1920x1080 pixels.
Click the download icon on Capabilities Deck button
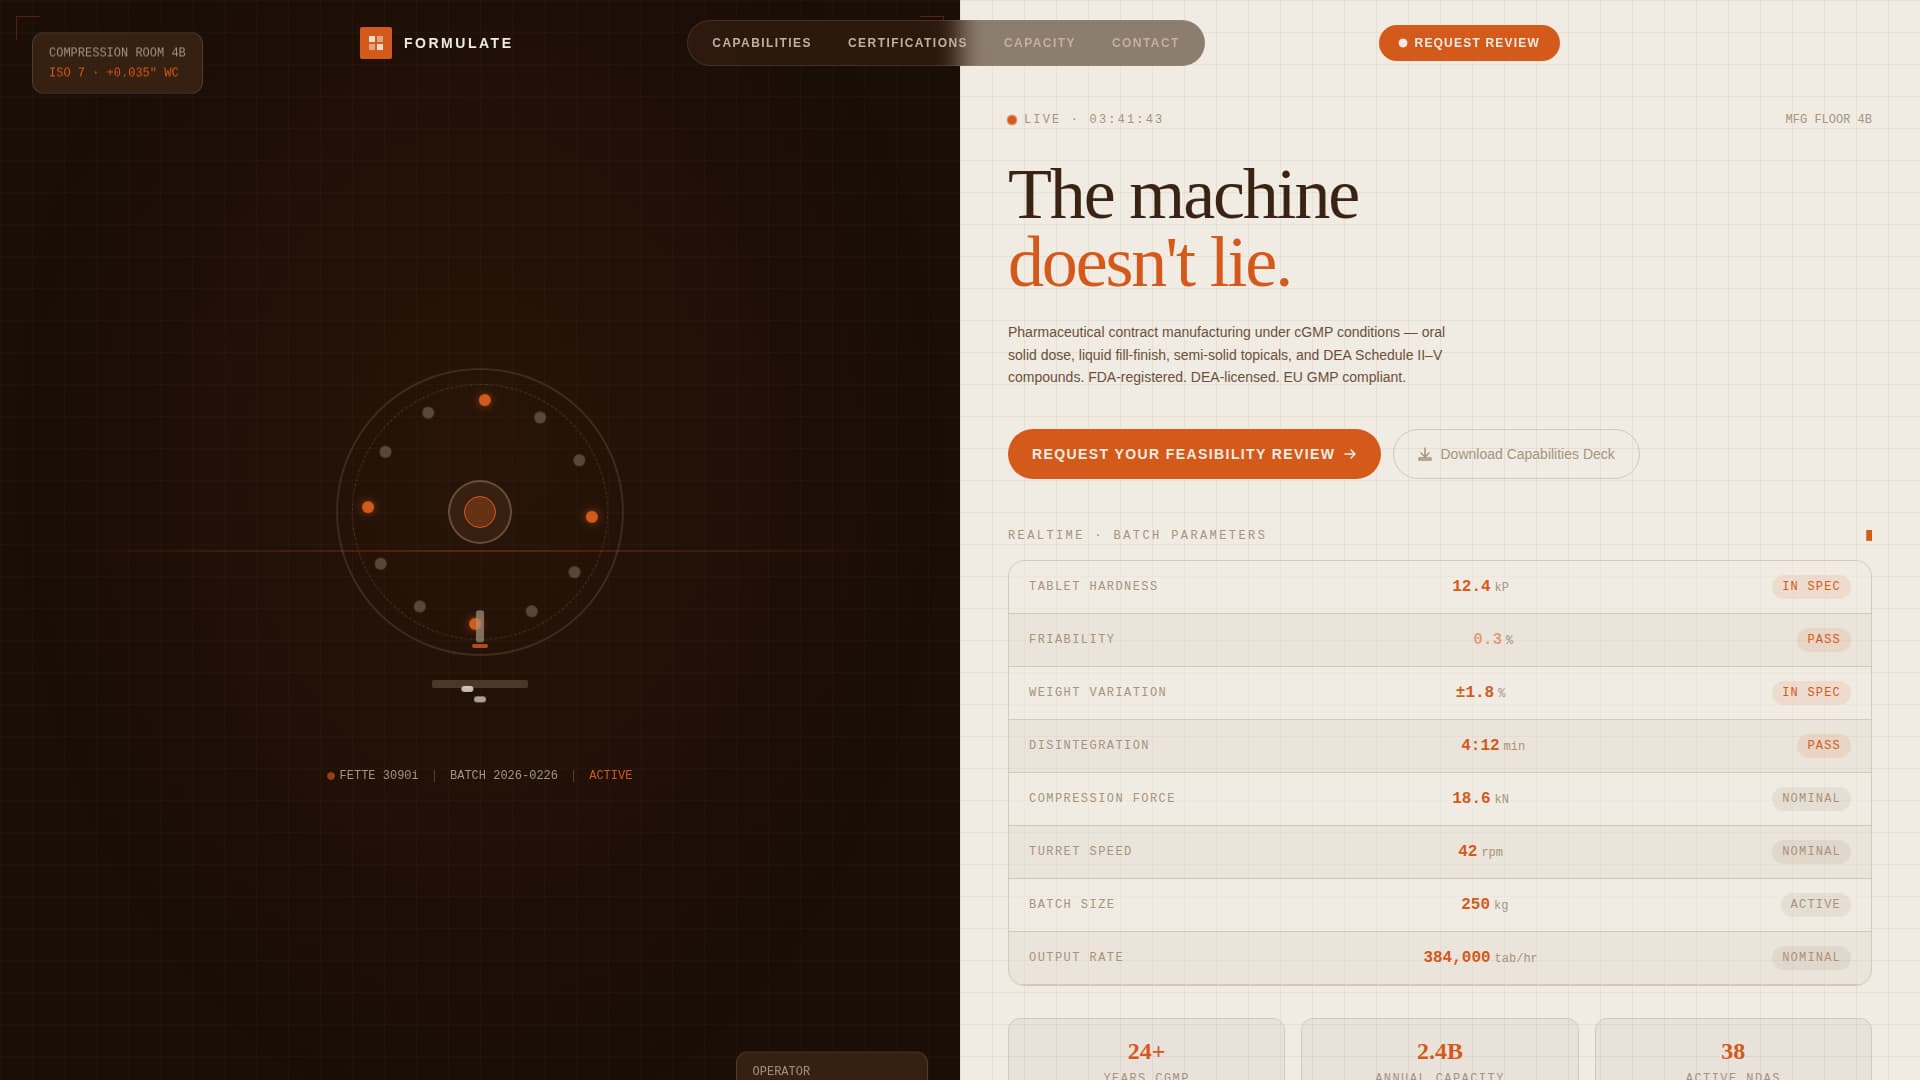click(1424, 454)
